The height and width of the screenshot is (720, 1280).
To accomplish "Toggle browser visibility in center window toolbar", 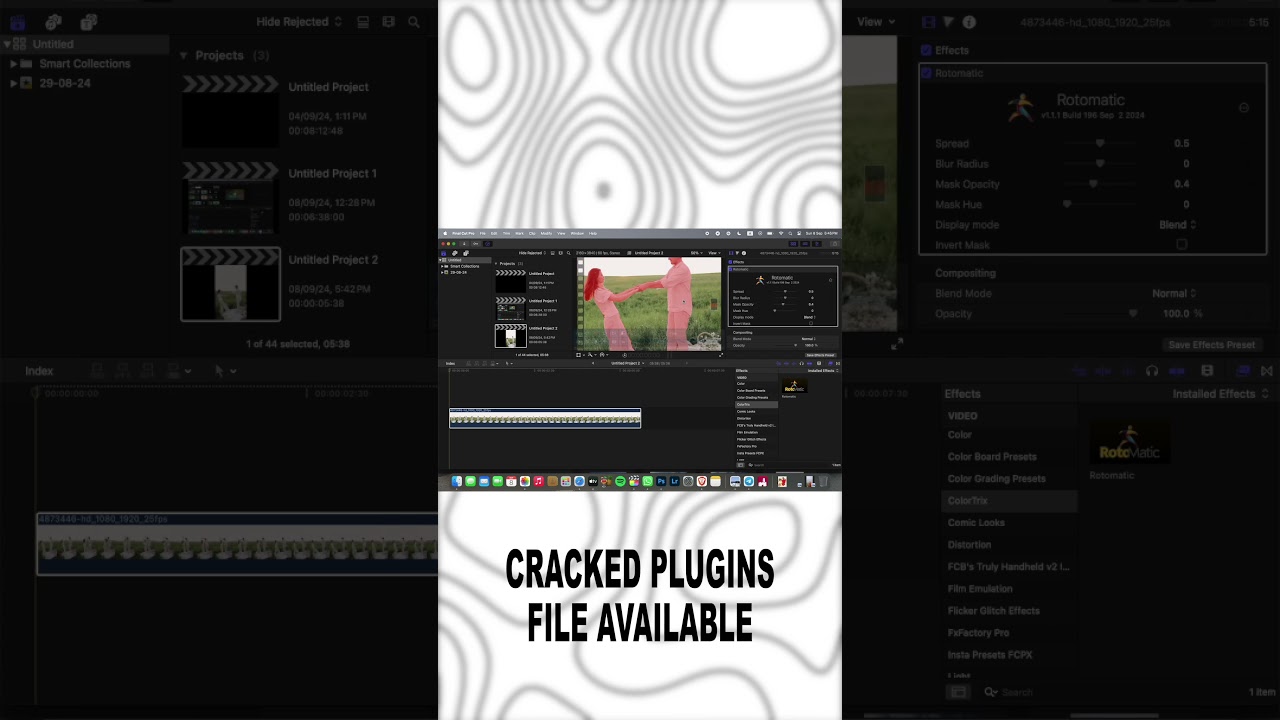I will (x=793, y=244).
